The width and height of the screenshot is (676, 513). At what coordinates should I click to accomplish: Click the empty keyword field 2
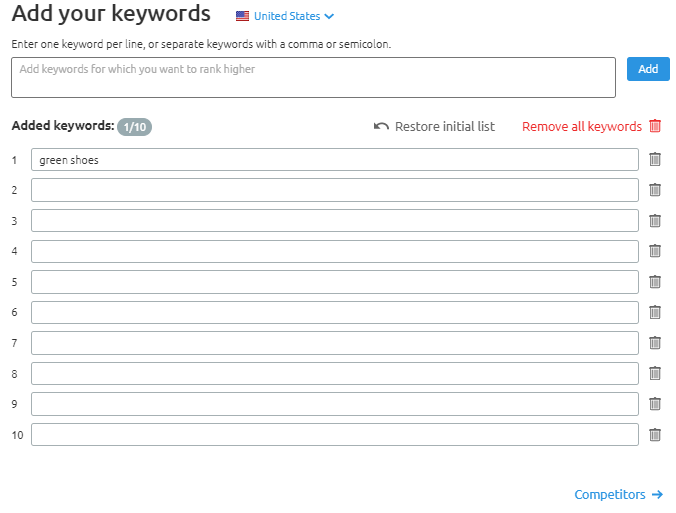click(x=335, y=190)
